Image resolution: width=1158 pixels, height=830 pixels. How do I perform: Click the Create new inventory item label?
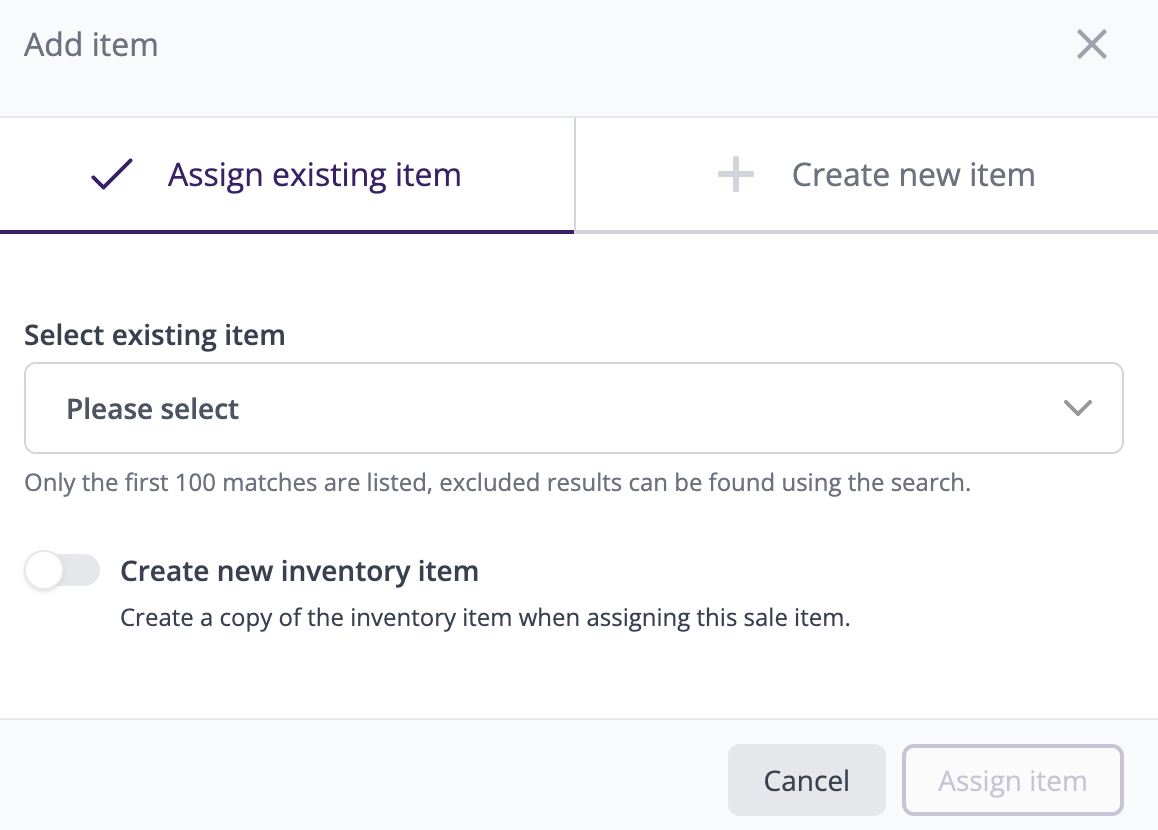299,571
